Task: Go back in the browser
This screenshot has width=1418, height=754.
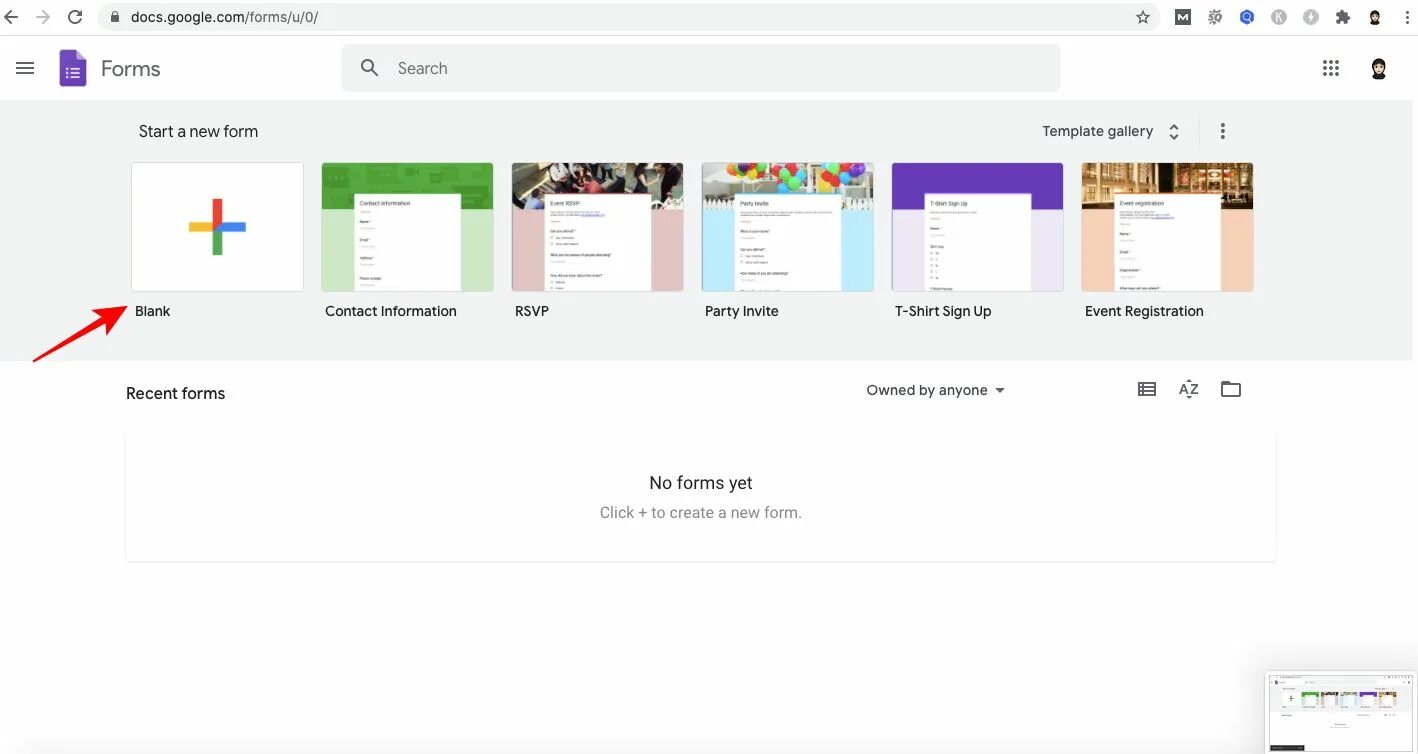Action: coord(11,17)
